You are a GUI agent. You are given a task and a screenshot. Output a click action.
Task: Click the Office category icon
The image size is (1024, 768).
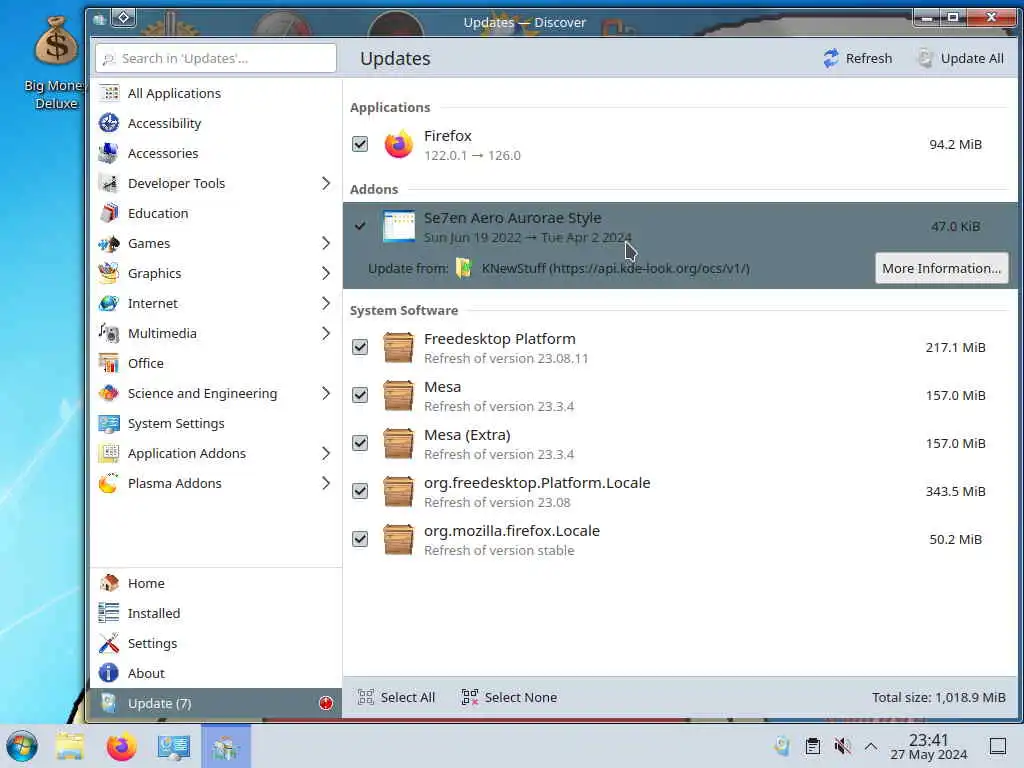point(109,363)
